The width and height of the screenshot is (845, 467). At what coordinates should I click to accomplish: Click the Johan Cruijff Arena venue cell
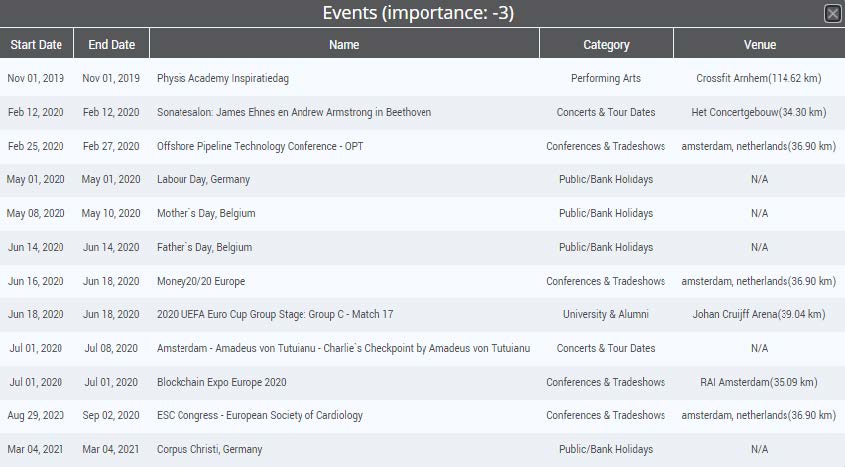click(x=759, y=314)
